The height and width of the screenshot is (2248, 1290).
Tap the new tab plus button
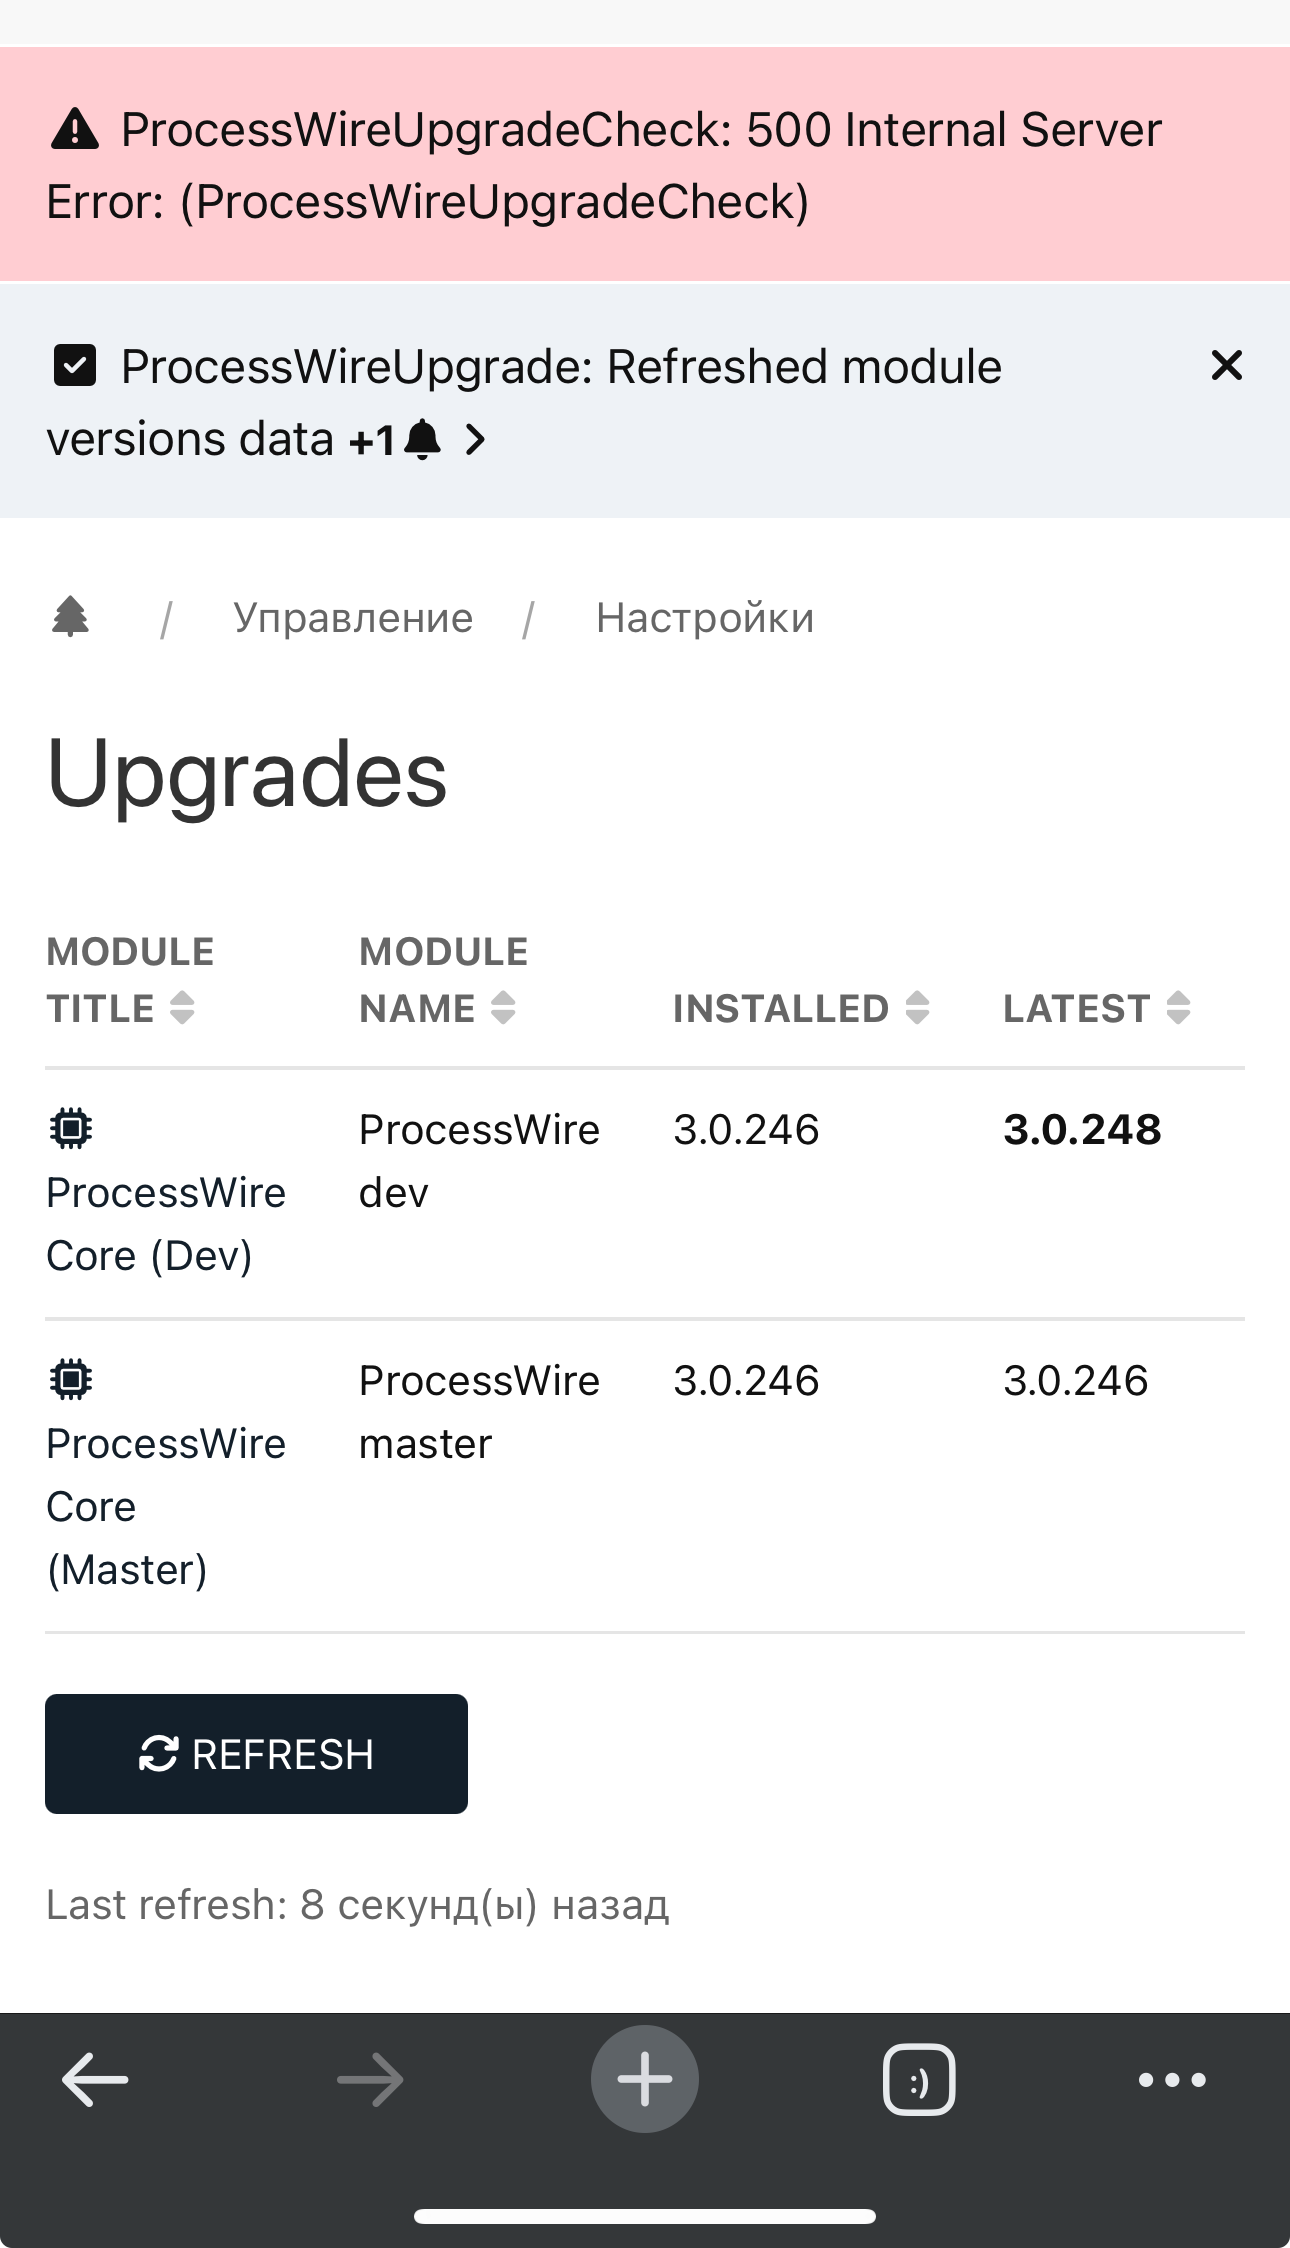pyautogui.click(x=645, y=2080)
